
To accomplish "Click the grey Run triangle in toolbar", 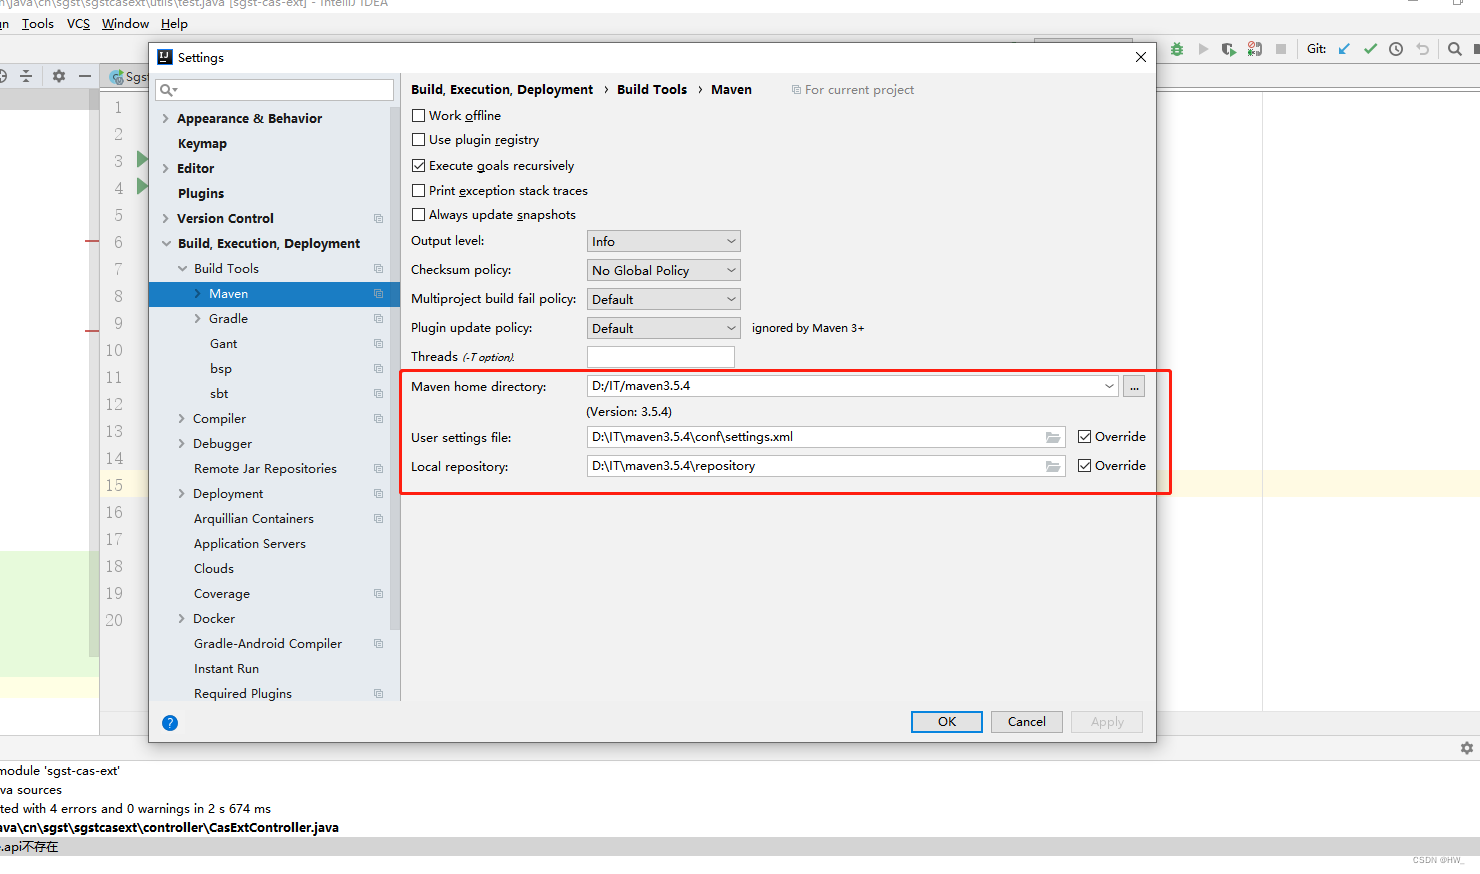I will coord(1203,49).
